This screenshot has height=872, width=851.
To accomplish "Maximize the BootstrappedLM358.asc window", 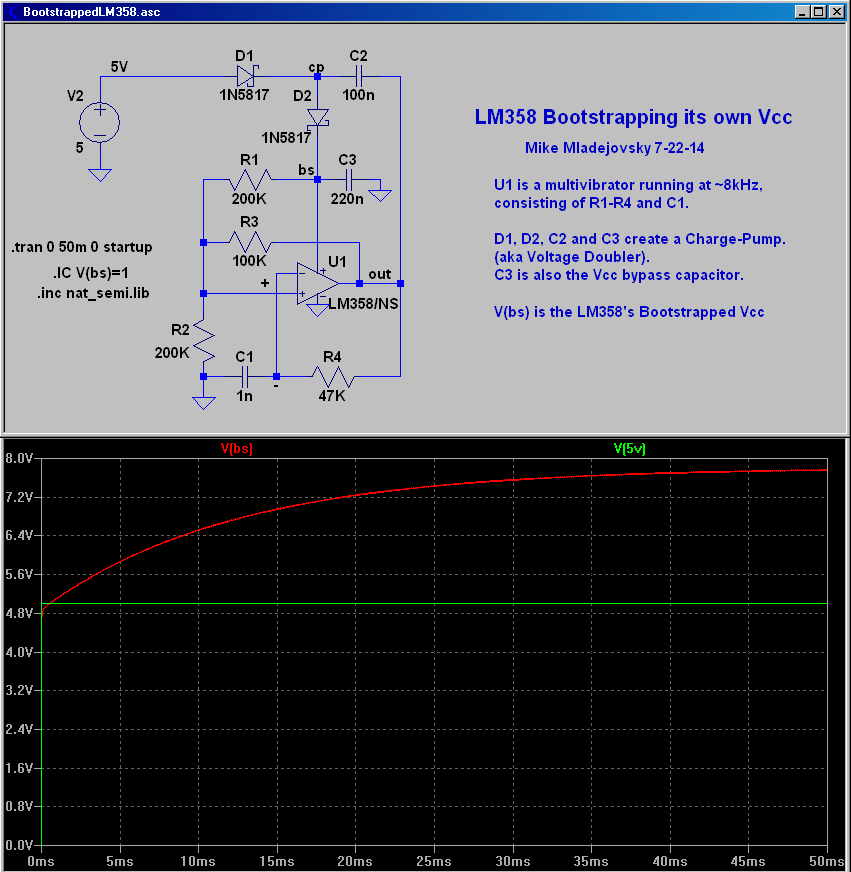I will [819, 12].
